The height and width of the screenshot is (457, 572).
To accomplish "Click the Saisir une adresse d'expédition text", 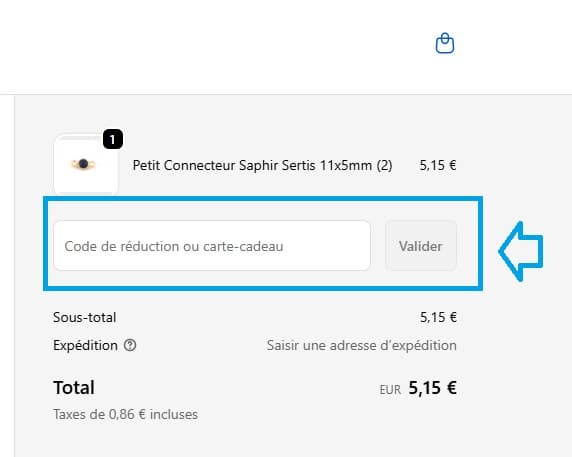I will (x=362, y=345).
